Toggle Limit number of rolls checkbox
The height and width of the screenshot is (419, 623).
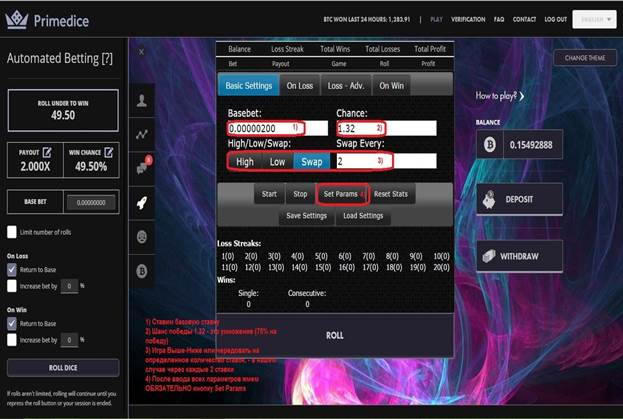point(12,232)
